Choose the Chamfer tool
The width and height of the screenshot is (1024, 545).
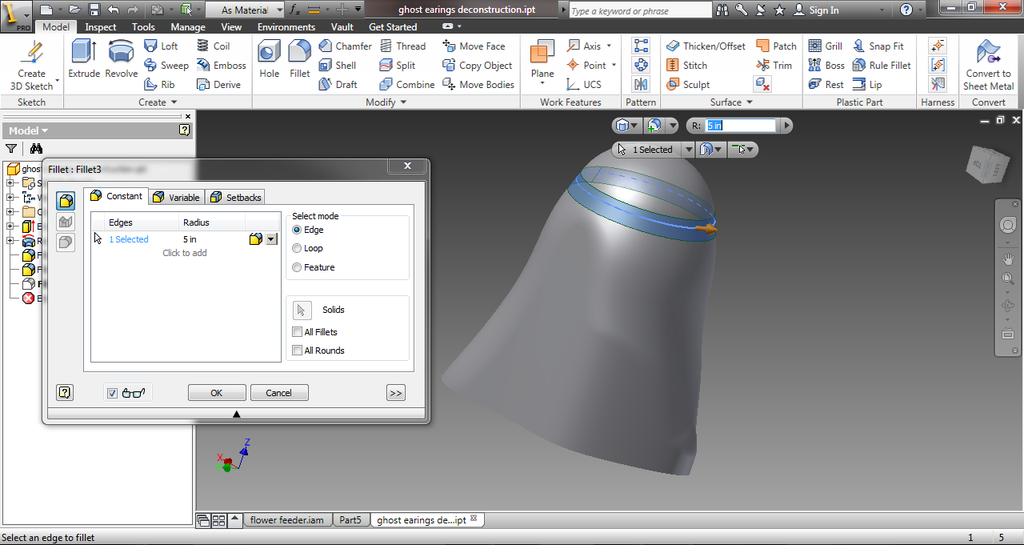(344, 46)
